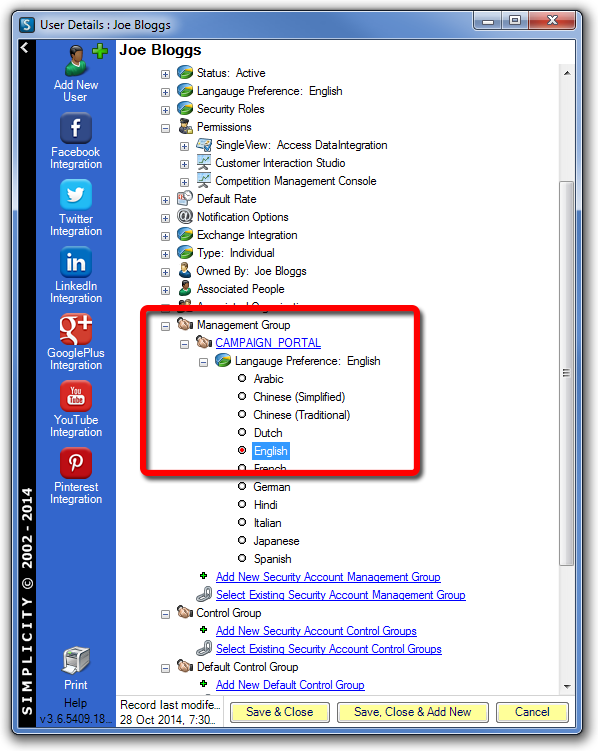Open Pinterest Integration icon
Screen dimensions: 598x751
pyautogui.click(x=76, y=463)
